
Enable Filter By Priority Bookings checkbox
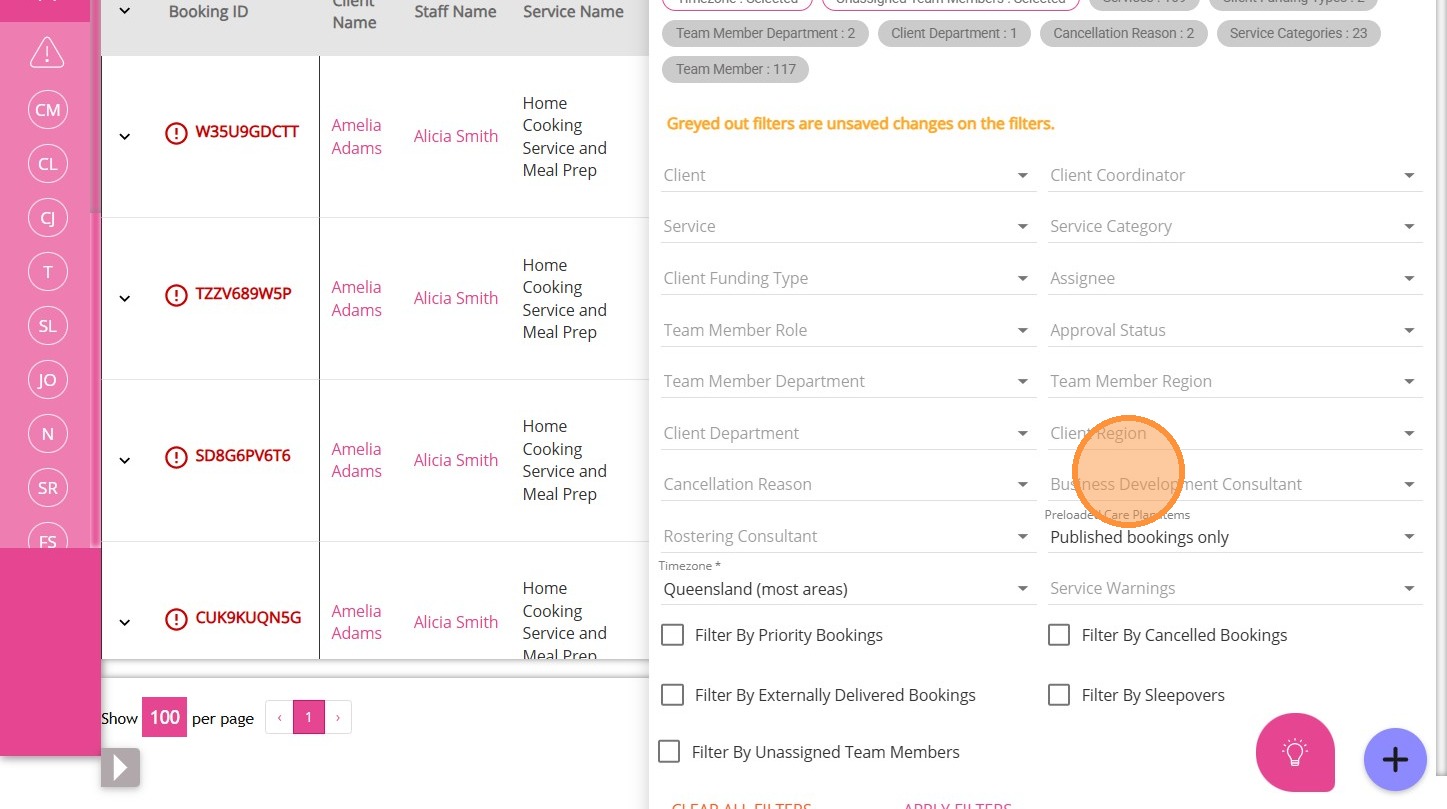pos(673,635)
